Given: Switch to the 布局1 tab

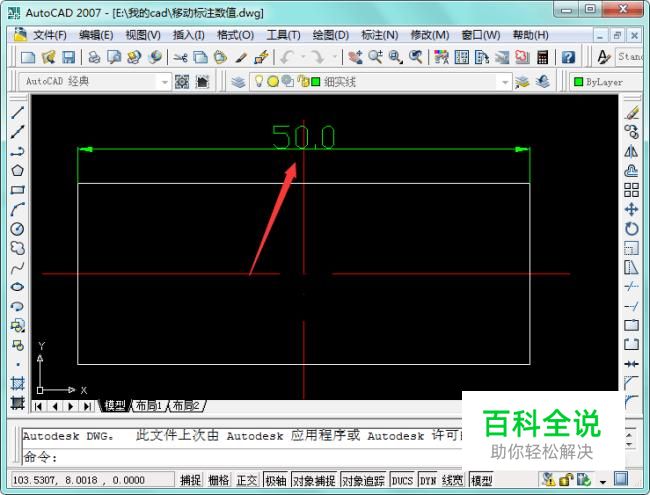Looking at the screenshot, I should click(148, 405).
